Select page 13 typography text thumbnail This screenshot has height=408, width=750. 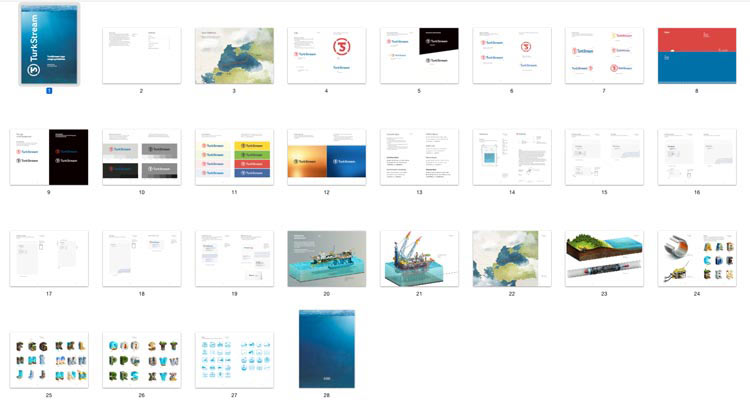[x=419, y=157]
